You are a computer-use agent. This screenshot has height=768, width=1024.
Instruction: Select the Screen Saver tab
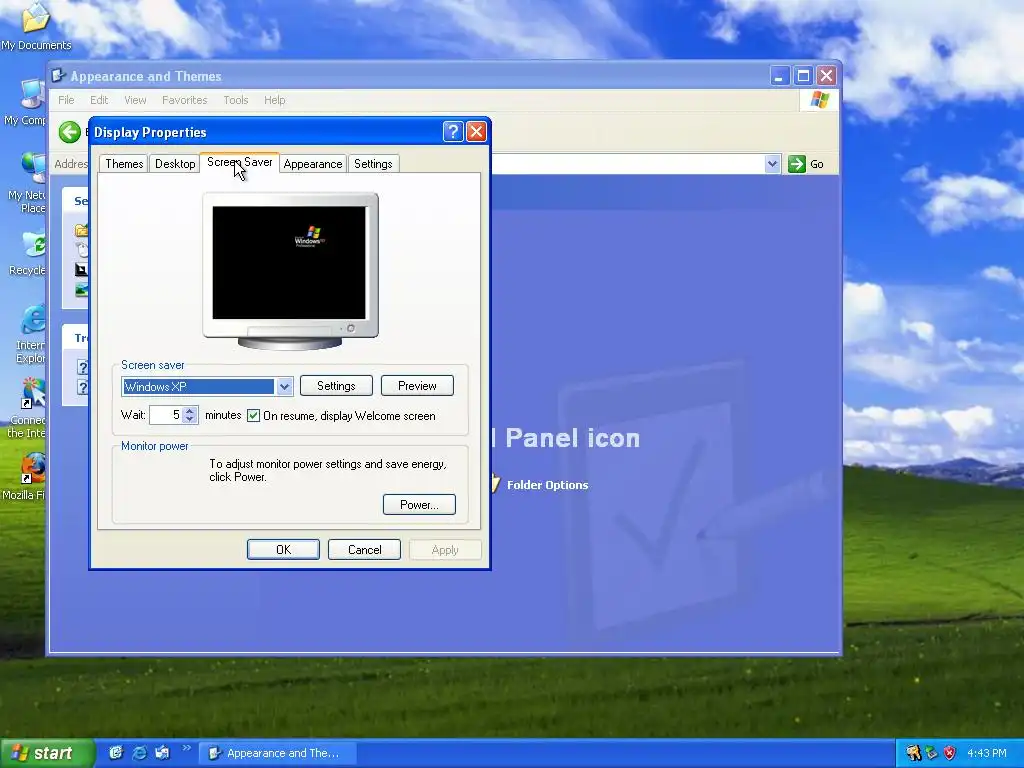click(239, 162)
